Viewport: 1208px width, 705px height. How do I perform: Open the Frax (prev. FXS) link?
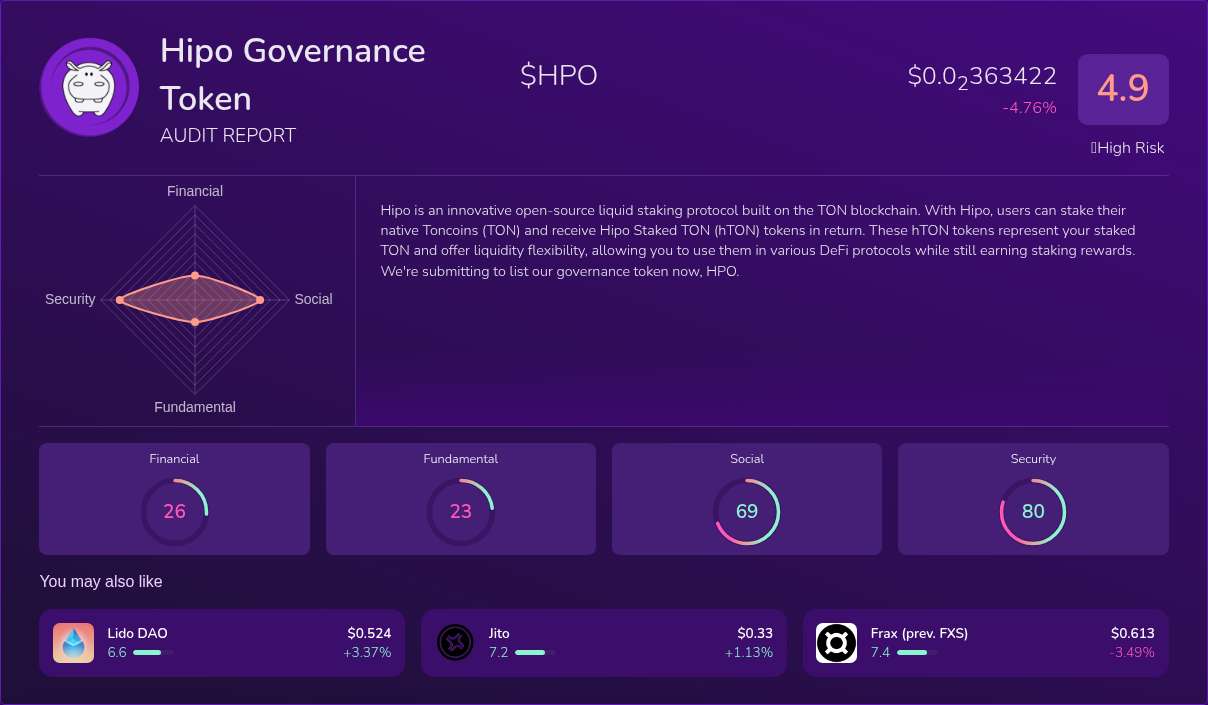919,633
